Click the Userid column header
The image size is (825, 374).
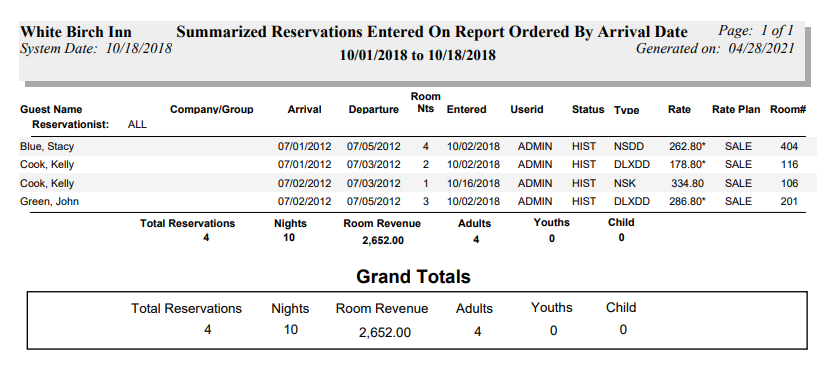pos(527,109)
